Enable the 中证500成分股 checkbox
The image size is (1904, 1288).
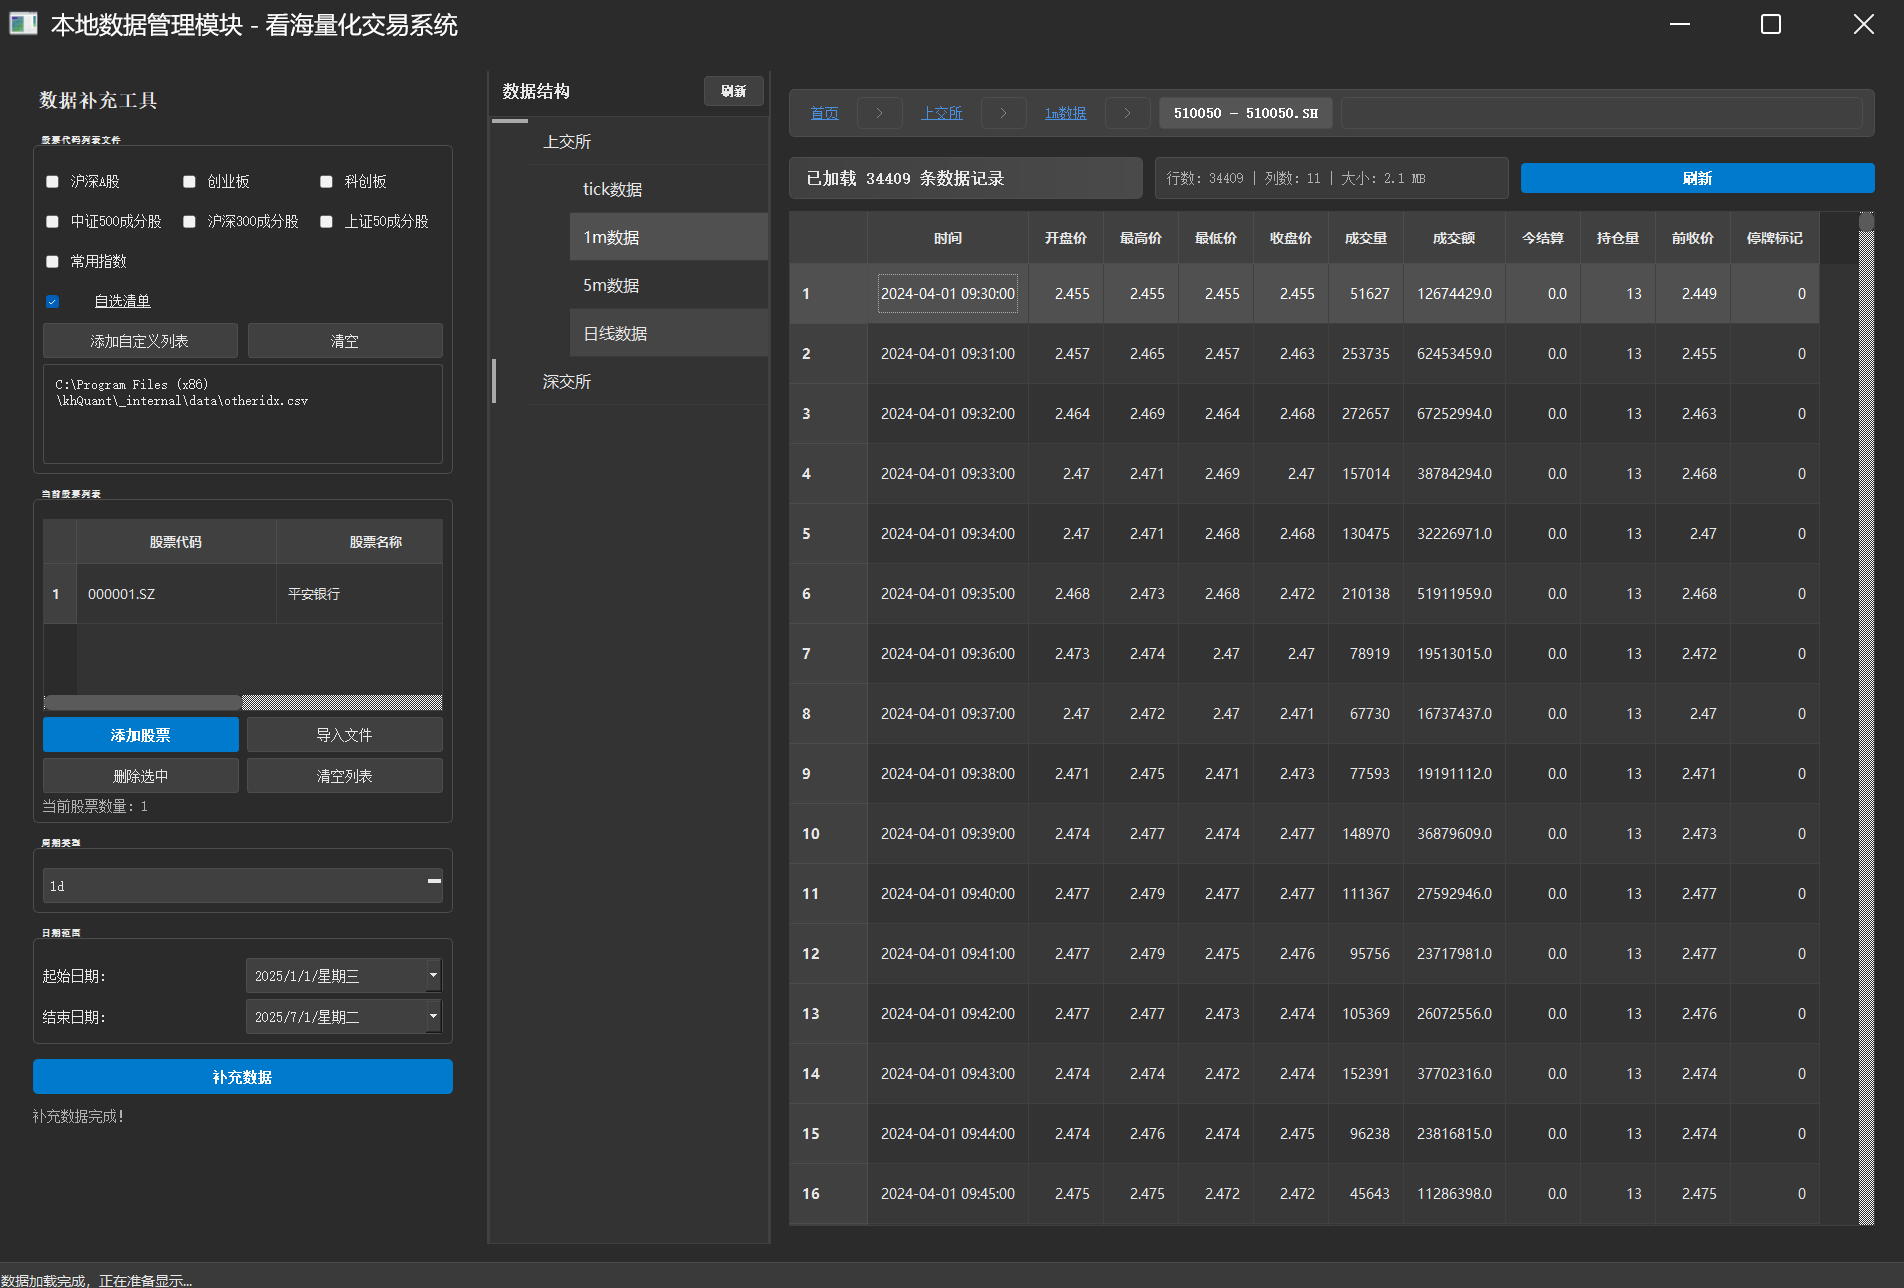click(x=52, y=222)
